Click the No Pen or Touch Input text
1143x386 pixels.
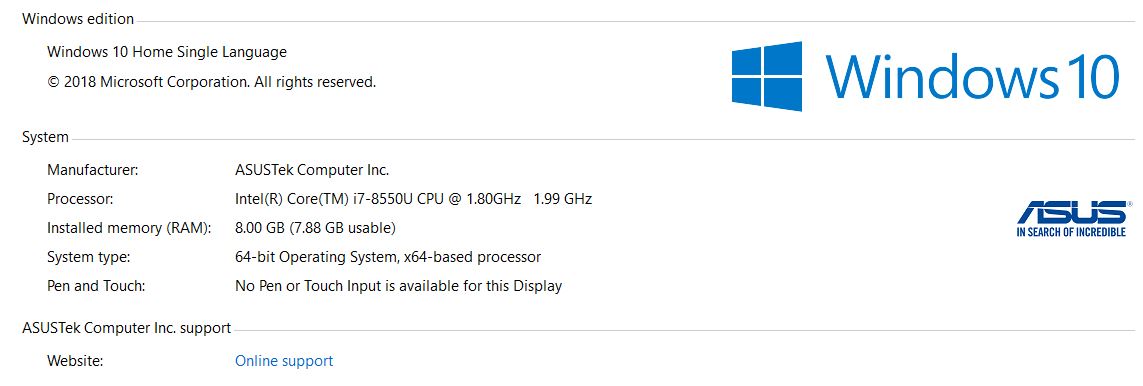click(399, 286)
